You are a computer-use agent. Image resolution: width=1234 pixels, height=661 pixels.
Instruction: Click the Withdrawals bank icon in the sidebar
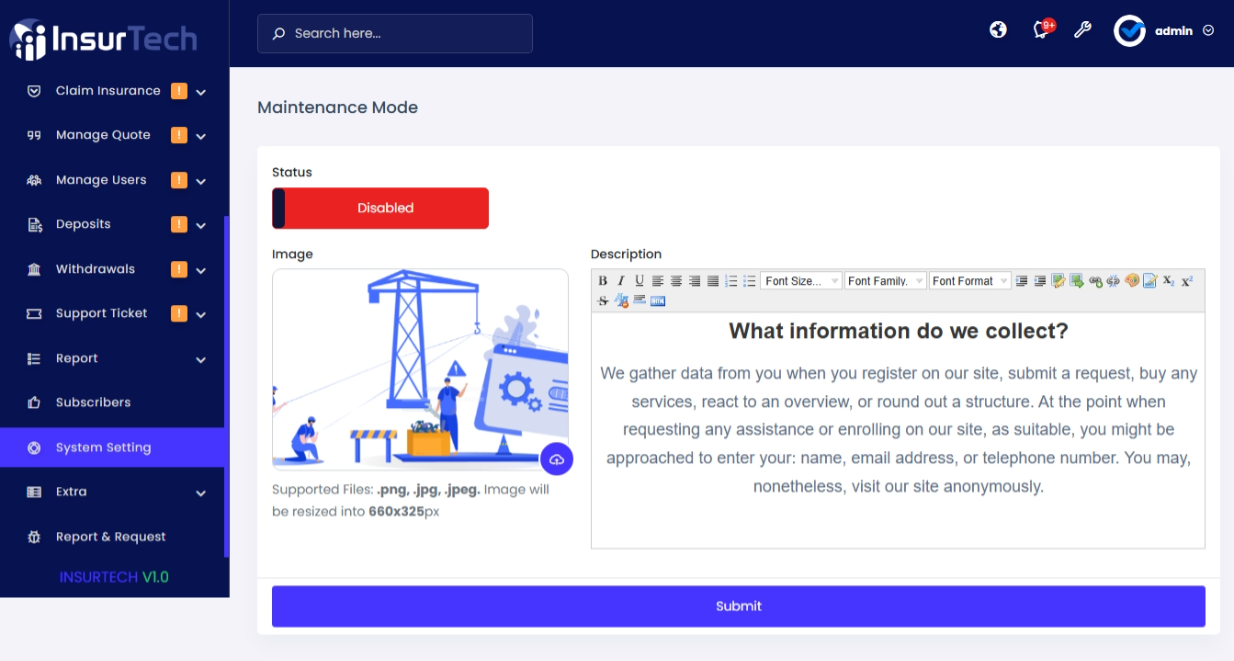(x=34, y=269)
